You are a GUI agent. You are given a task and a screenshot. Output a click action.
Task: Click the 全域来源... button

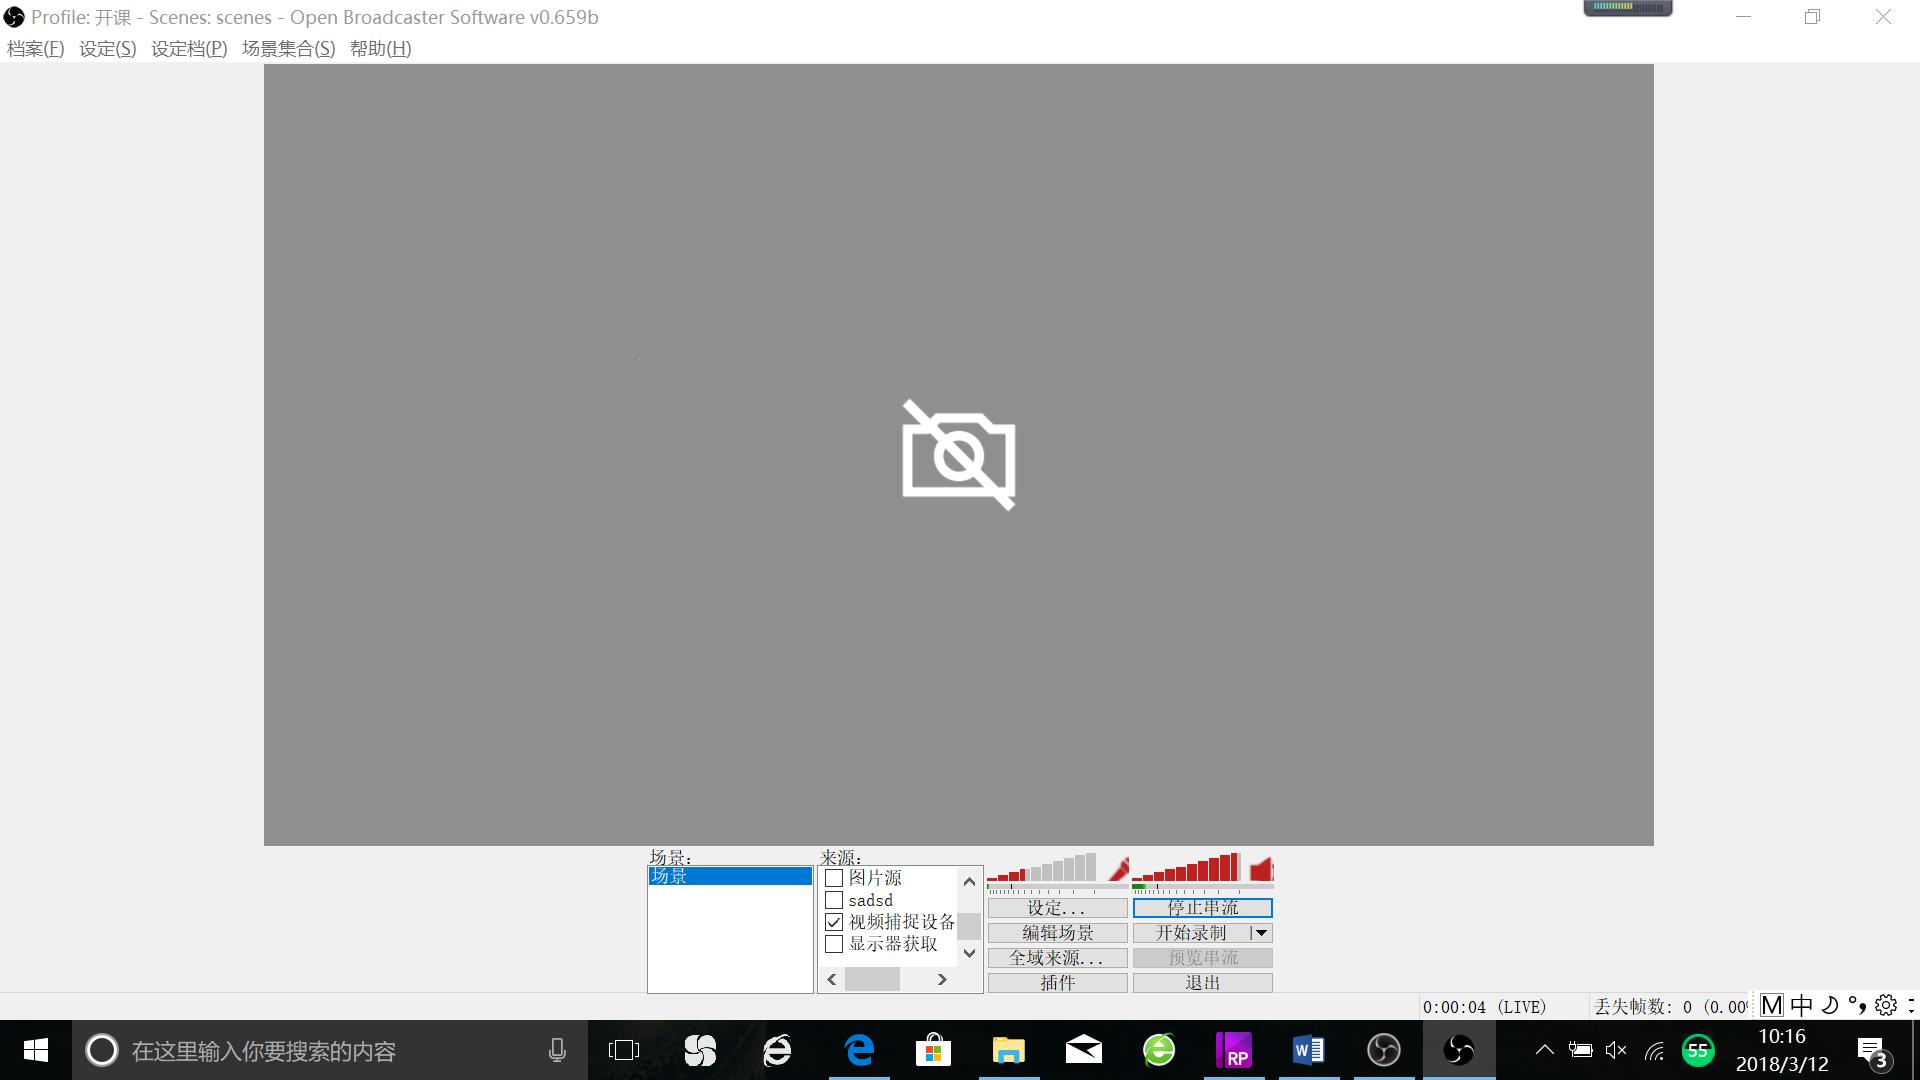point(1058,958)
